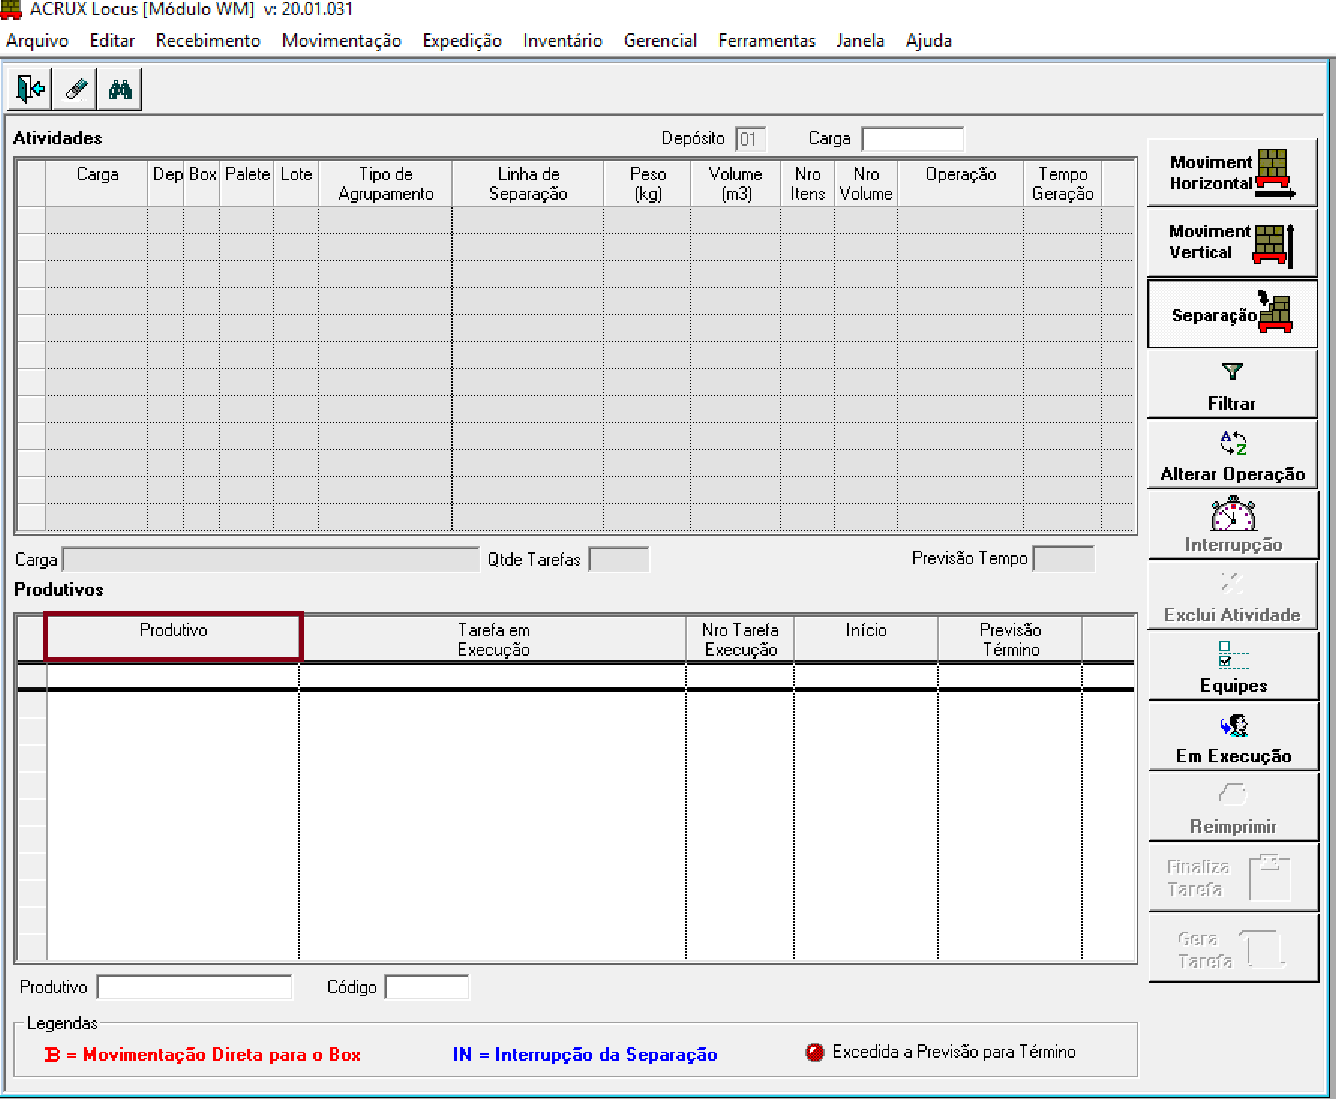Open the Filtrar funnel button
The height and width of the screenshot is (1099, 1336).
pos(1232,385)
